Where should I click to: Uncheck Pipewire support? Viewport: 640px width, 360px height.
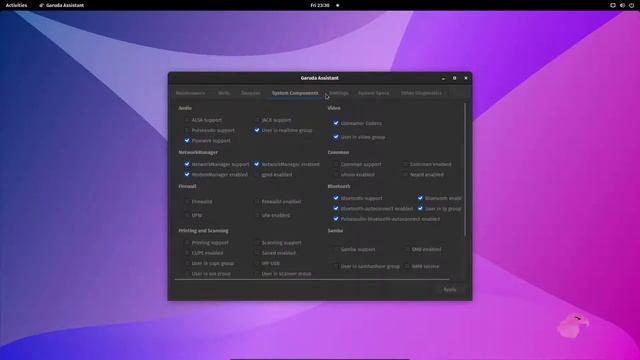pyautogui.click(x=187, y=140)
